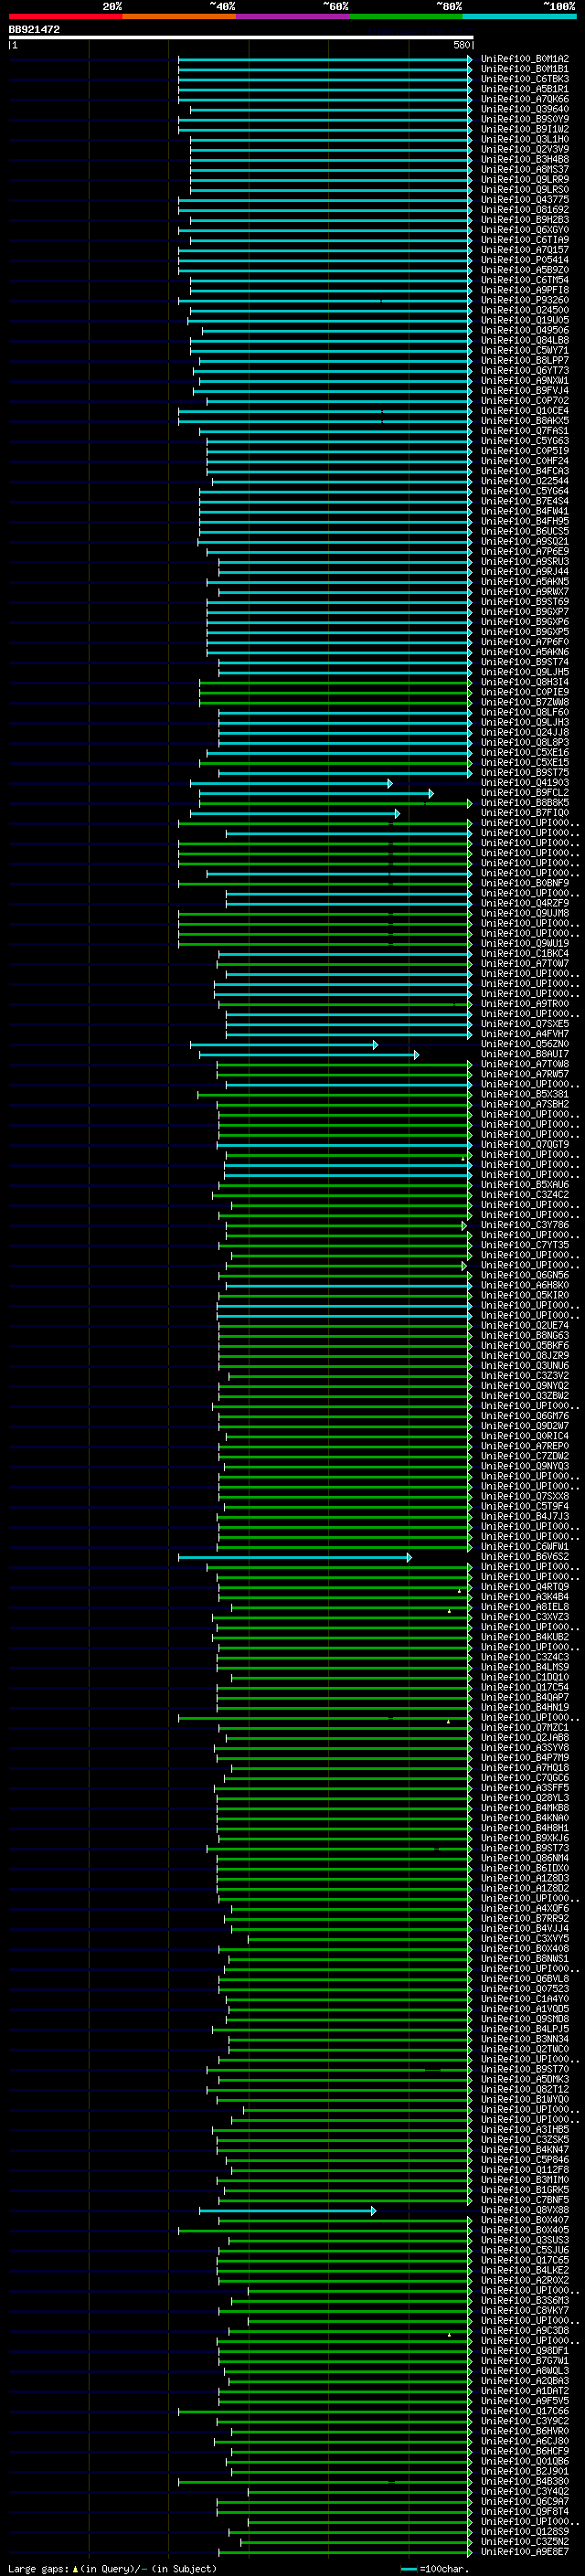Screen dimensions: 585x2576
Task: Open hit UniRef100_C6TBK3
Action: (524, 79)
